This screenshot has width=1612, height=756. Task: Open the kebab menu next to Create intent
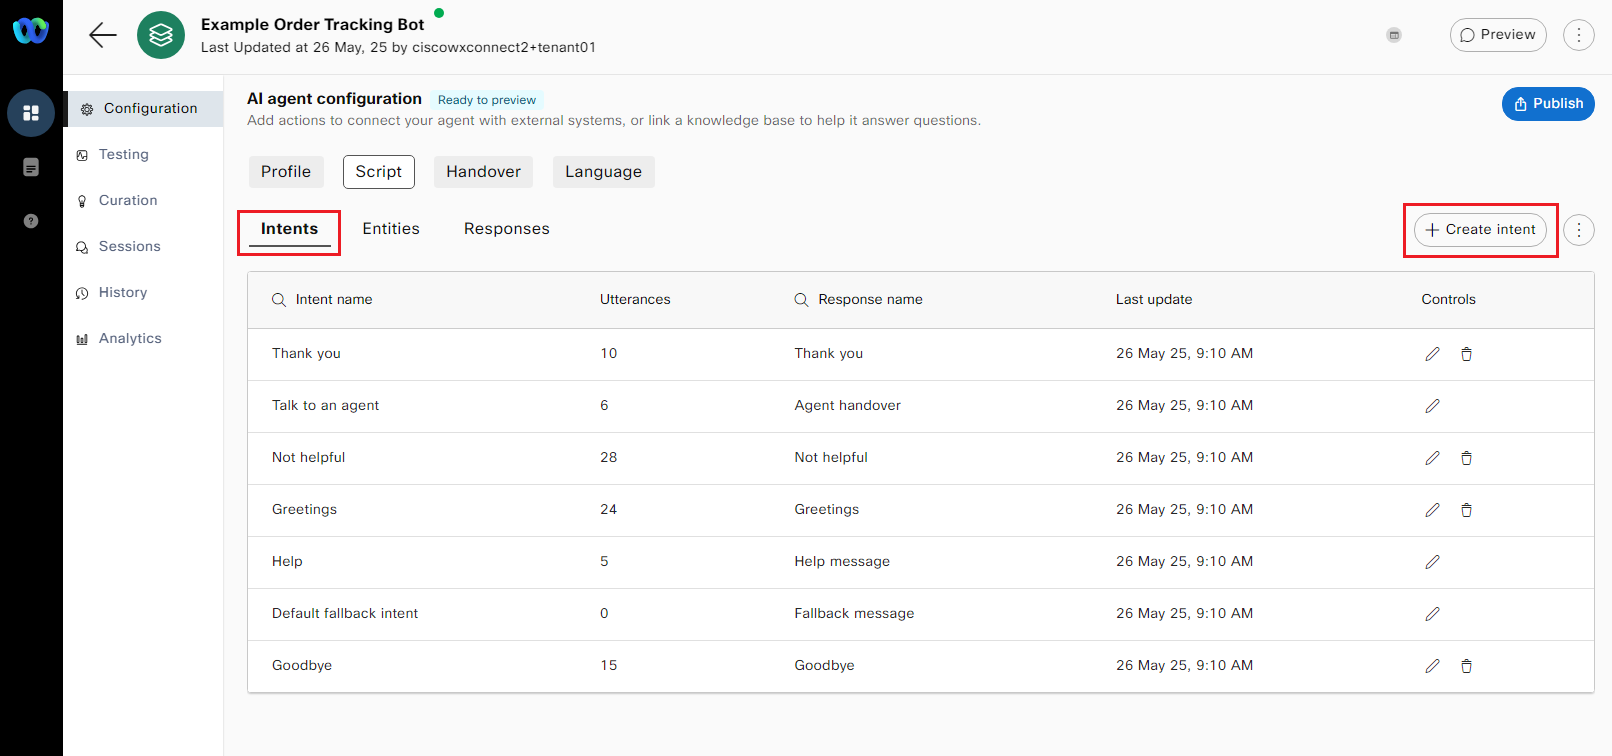point(1578,230)
